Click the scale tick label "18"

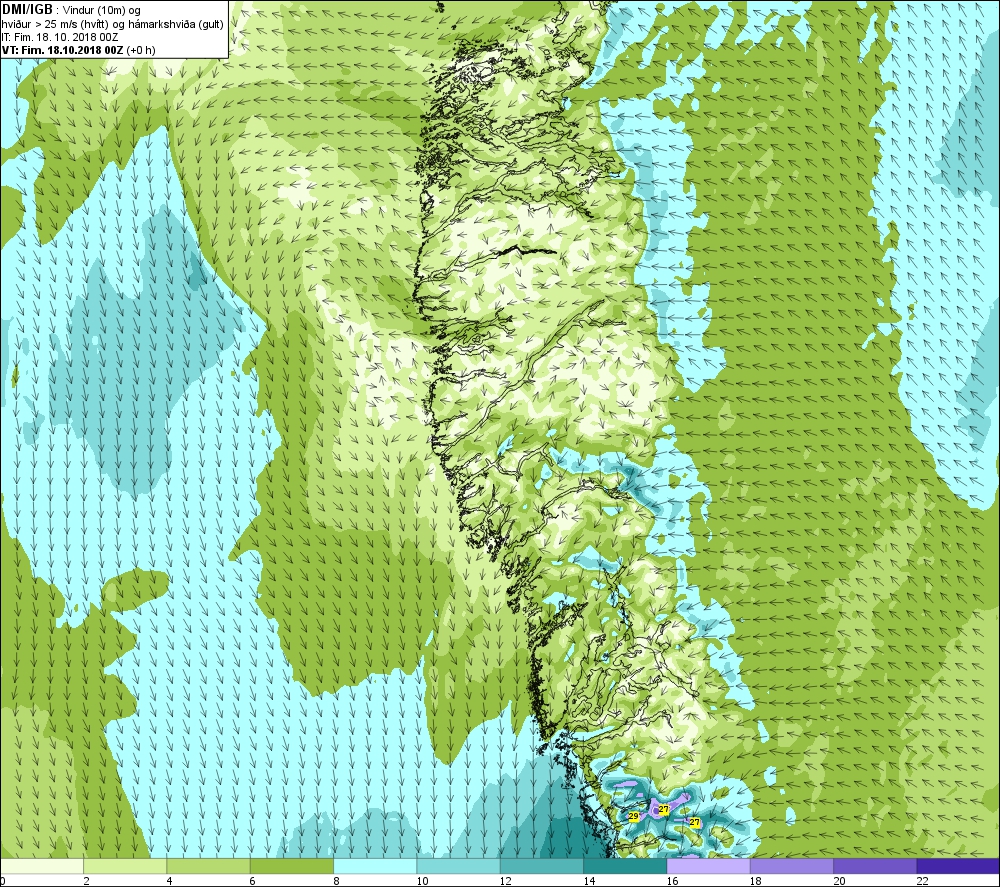point(756,881)
